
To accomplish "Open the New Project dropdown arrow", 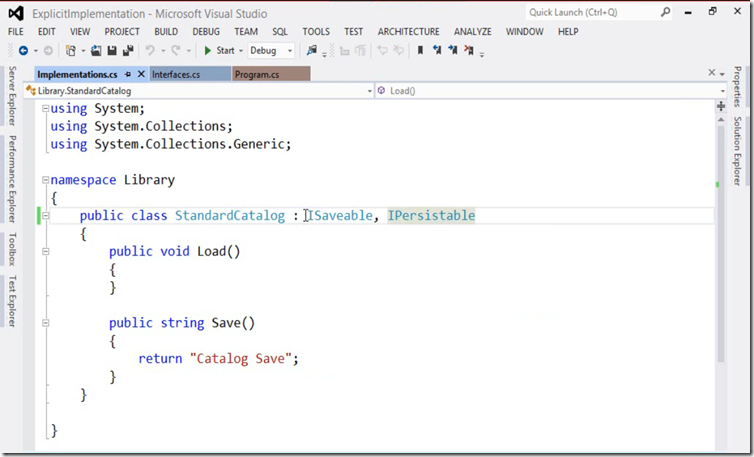I will pyautogui.click(x=83, y=51).
